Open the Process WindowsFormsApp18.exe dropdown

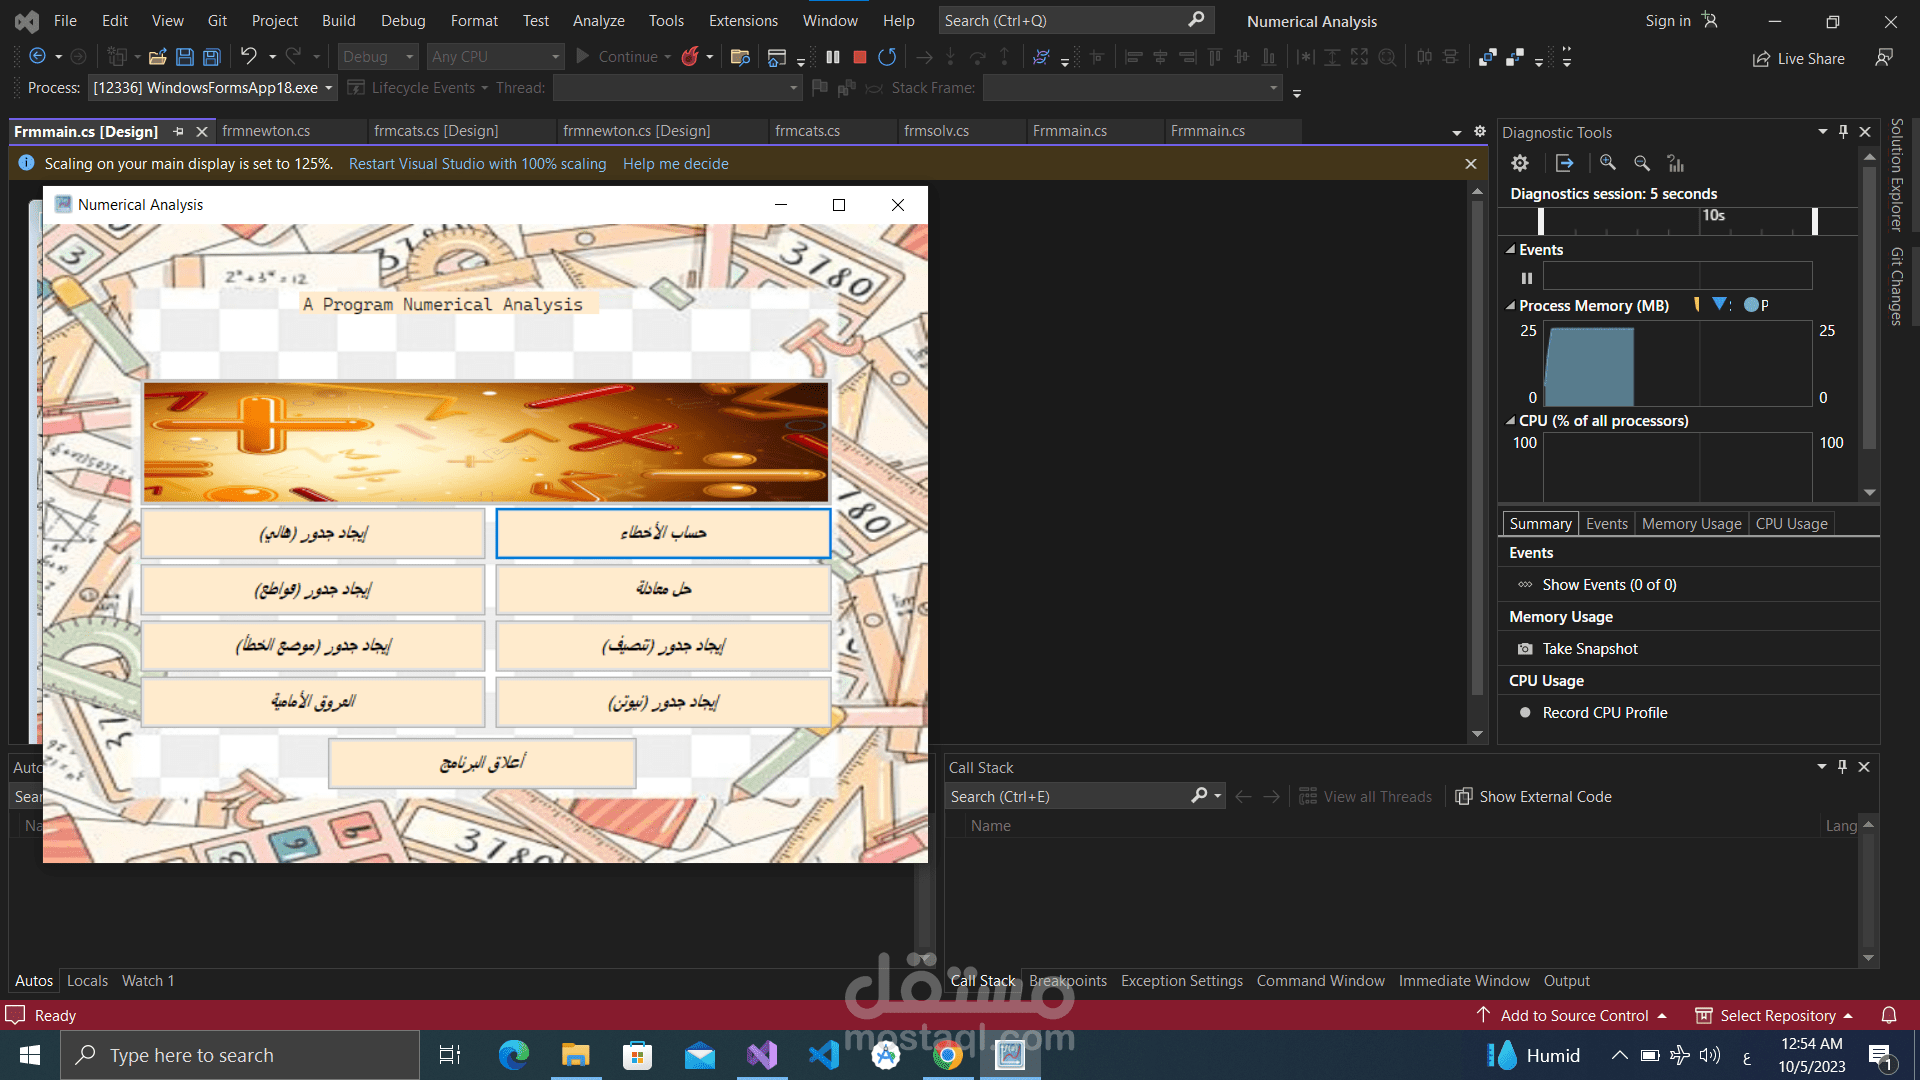pos(212,88)
